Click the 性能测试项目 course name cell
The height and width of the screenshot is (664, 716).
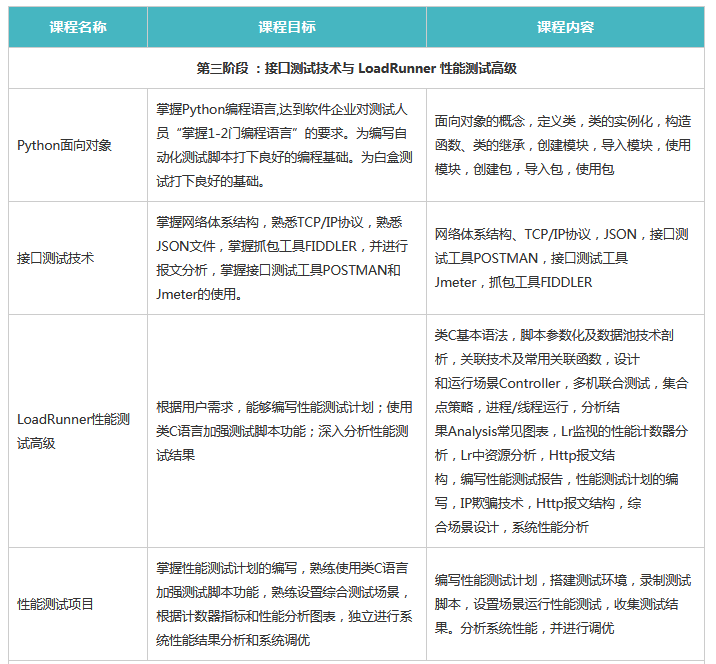[56, 604]
